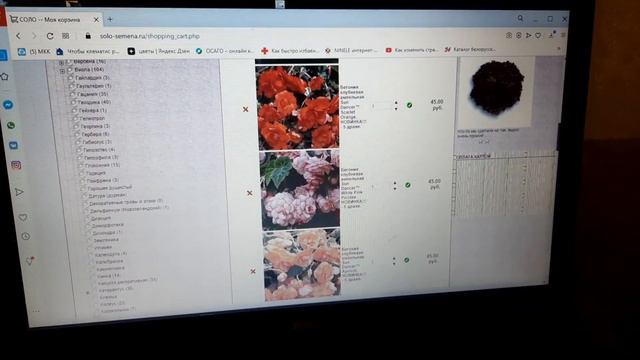The width and height of the screenshot is (640, 360).
Task: Close the СОЛО Моя корзина tab
Action: [x=96, y=19]
